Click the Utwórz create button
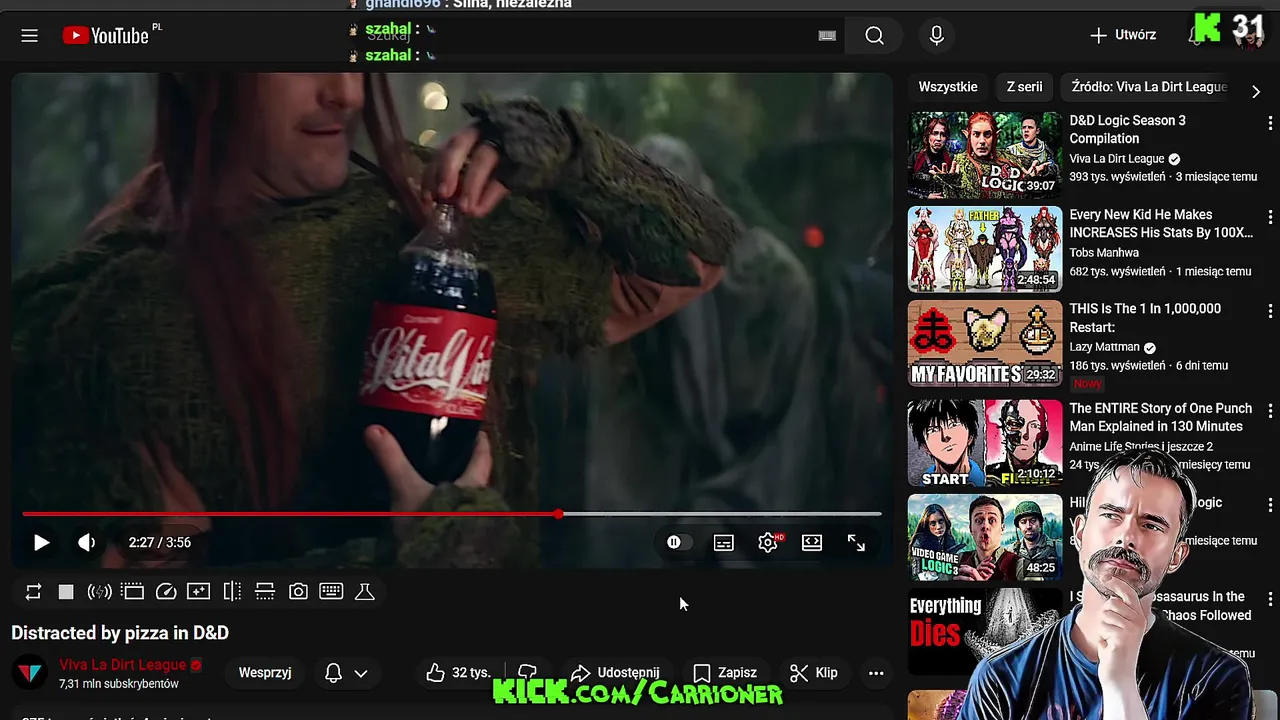1280x720 pixels. 1123,35
